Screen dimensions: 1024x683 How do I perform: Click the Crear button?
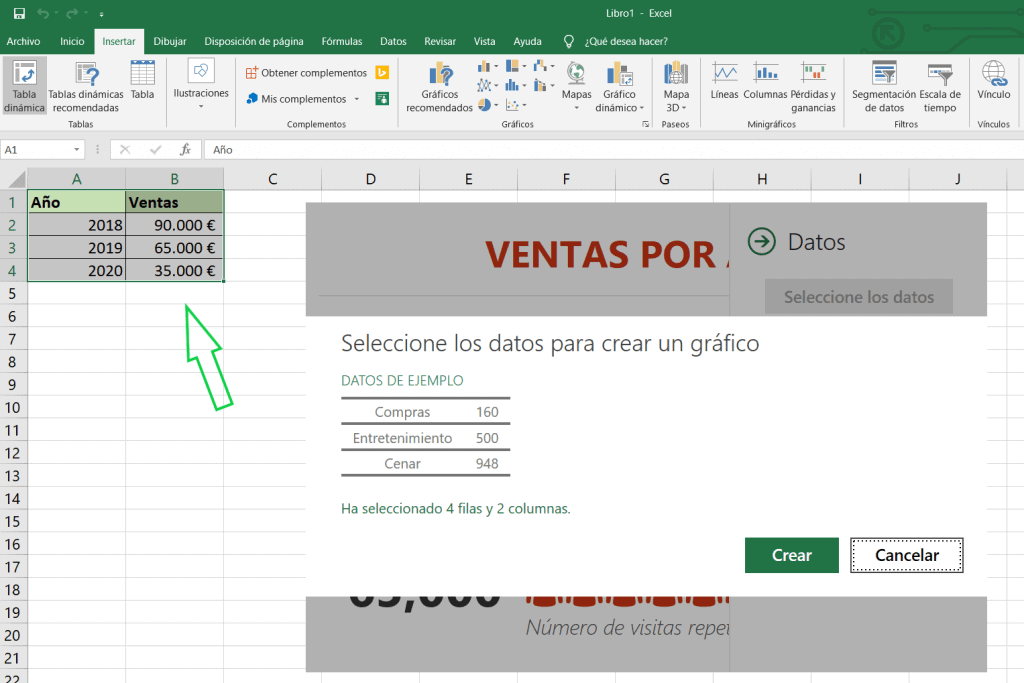pyautogui.click(x=792, y=555)
